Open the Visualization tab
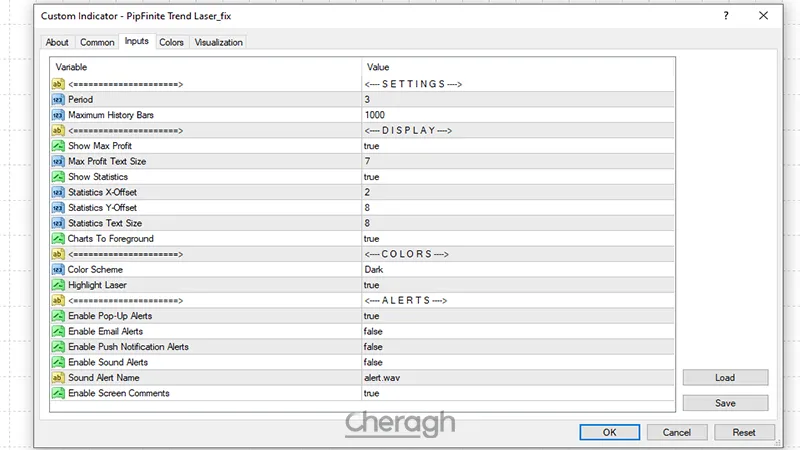This screenshot has height=450, width=800. tap(218, 42)
